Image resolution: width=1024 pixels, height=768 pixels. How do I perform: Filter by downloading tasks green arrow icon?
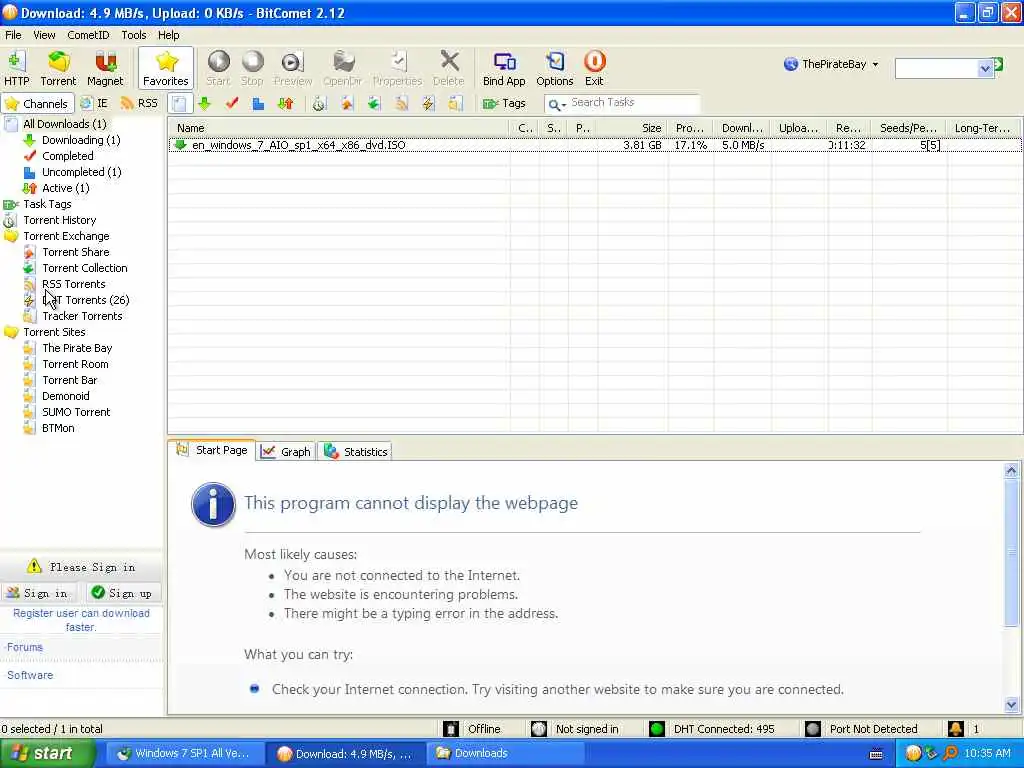[x=205, y=103]
